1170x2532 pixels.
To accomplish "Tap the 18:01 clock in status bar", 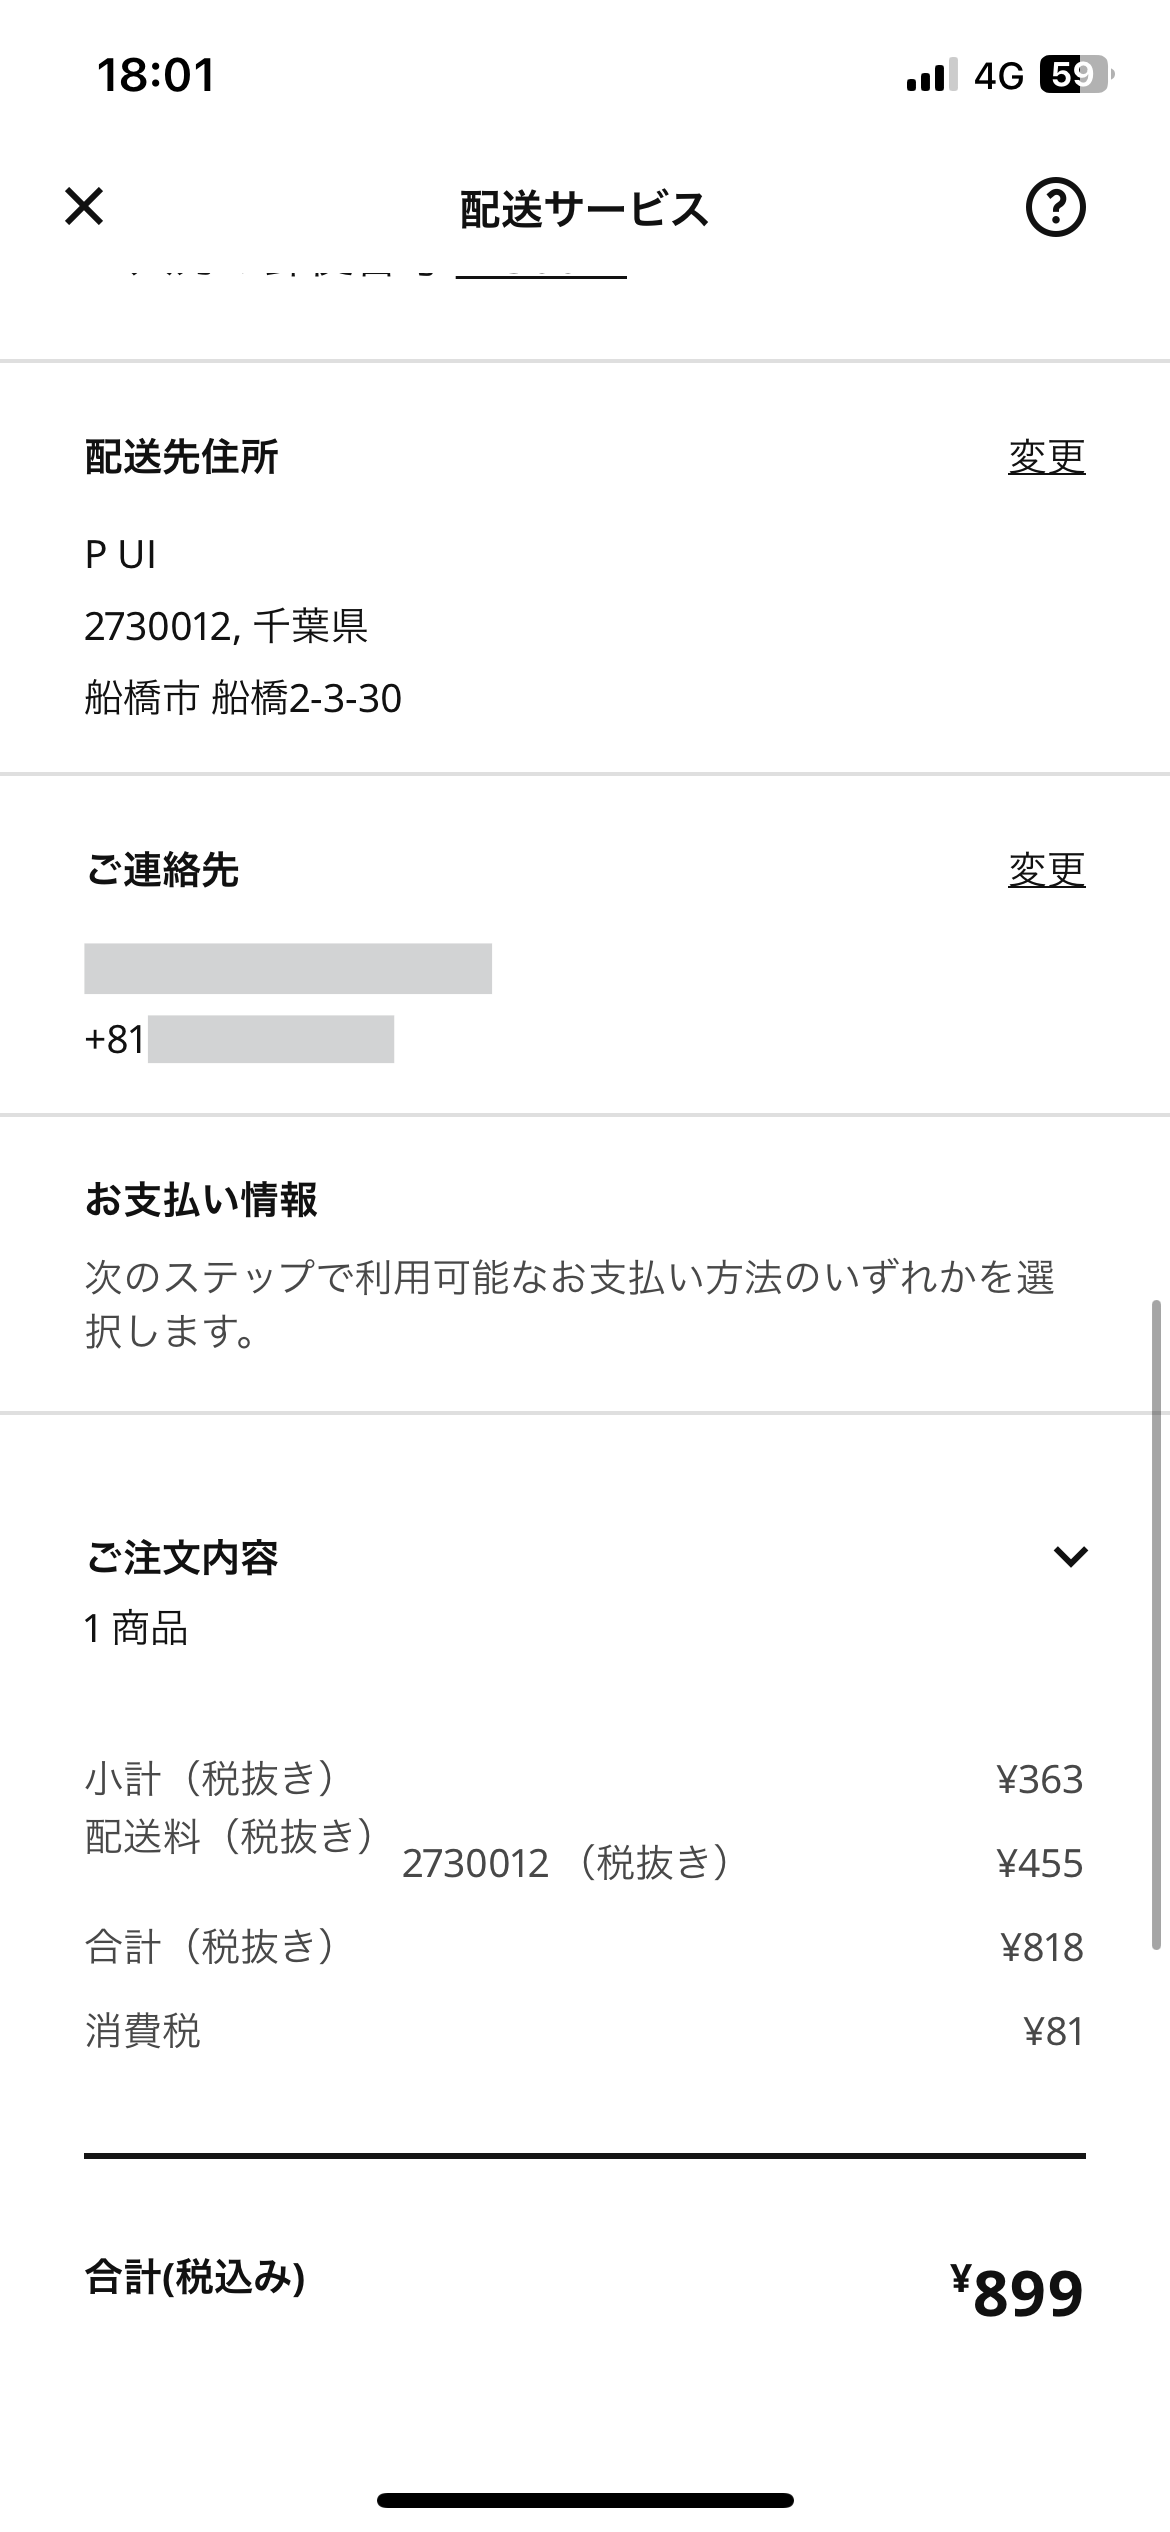I will pos(155,76).
